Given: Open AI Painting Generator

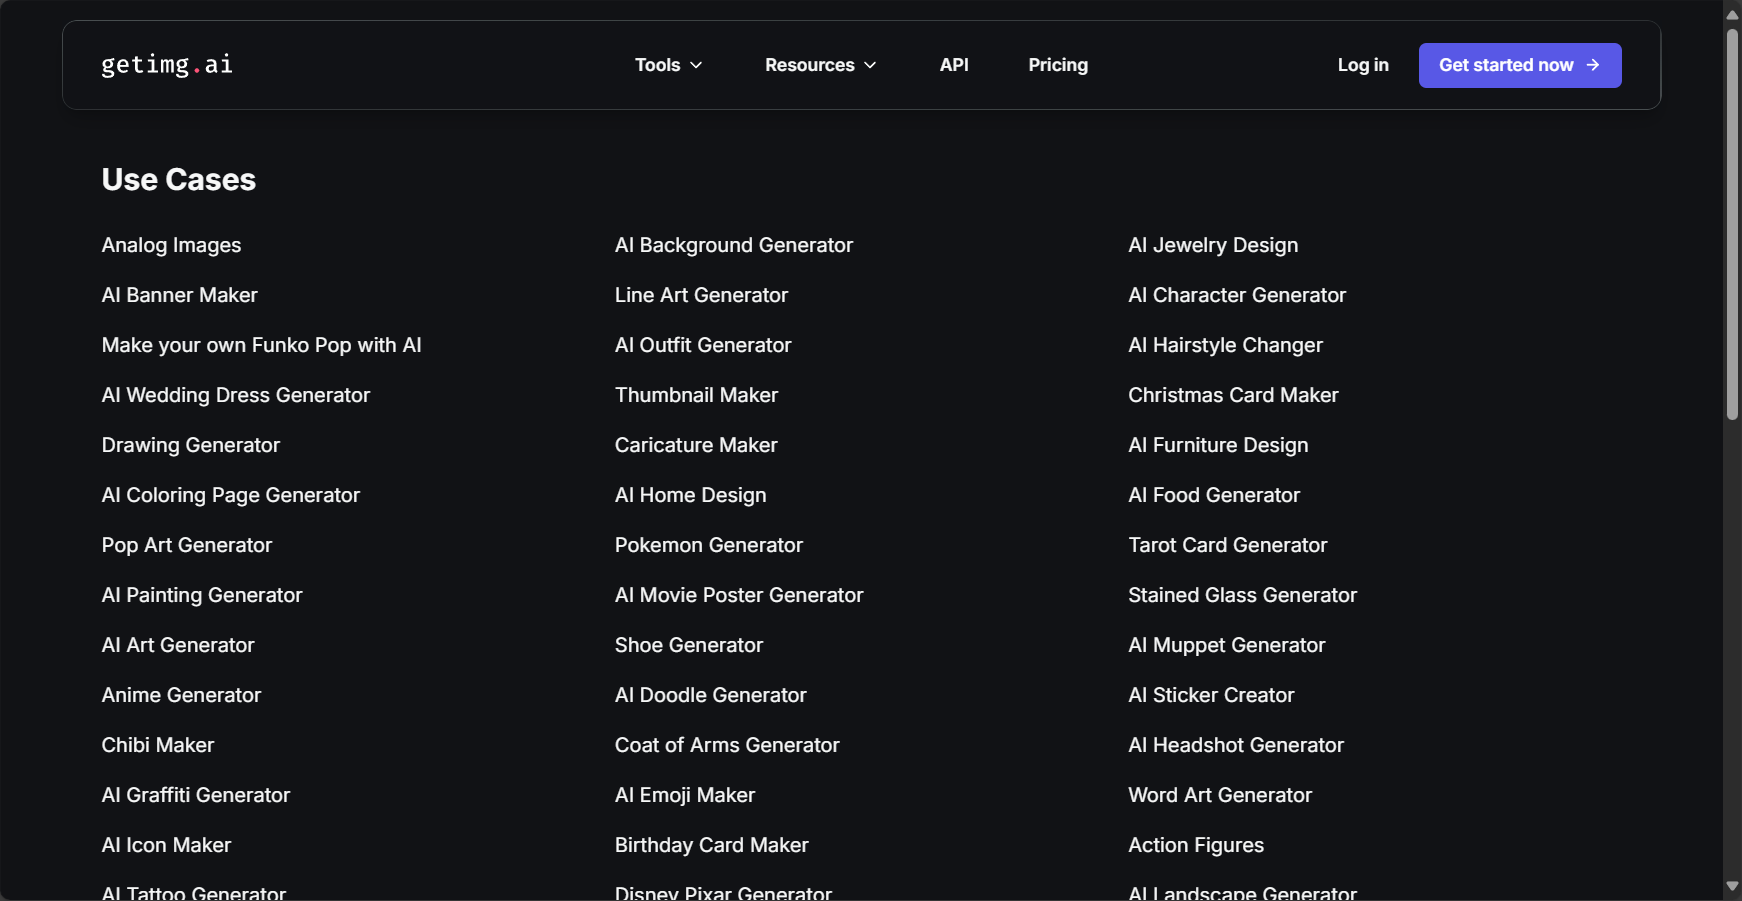Looking at the screenshot, I should tap(202, 595).
